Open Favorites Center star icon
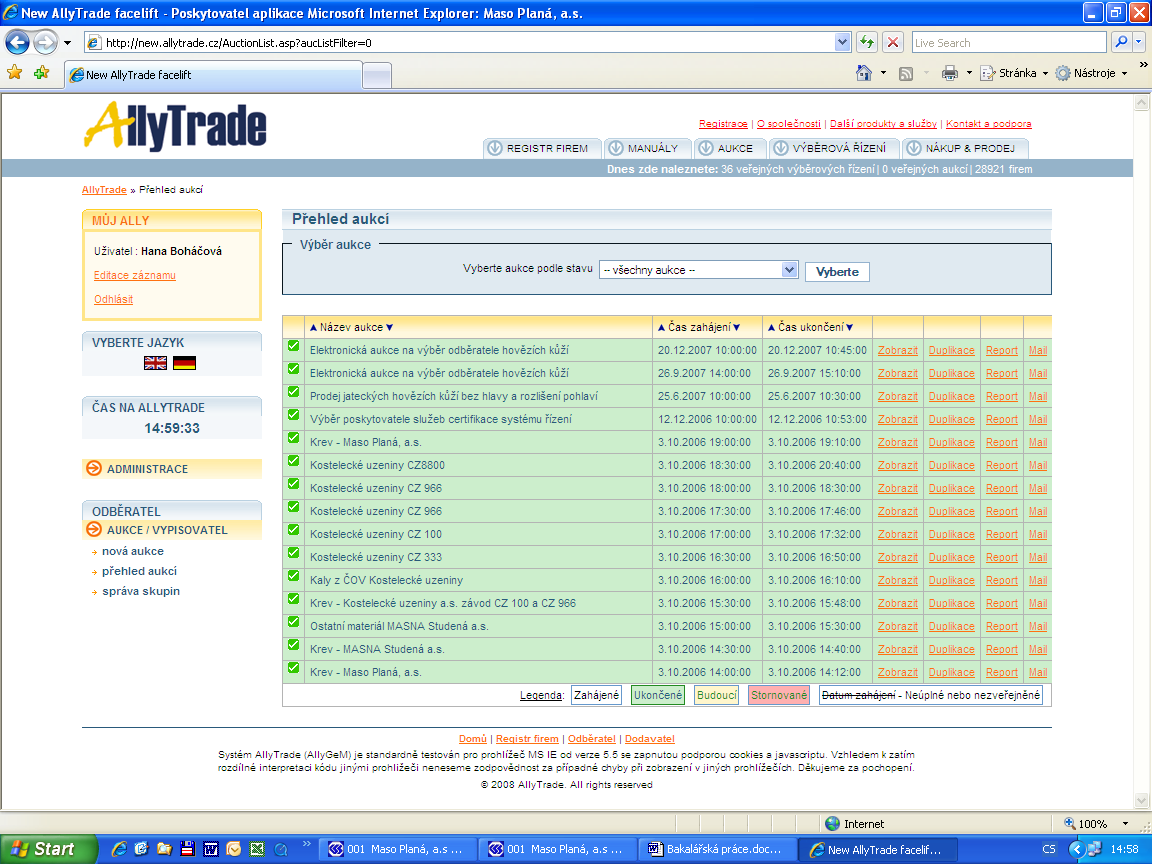The height and width of the screenshot is (864, 1152). click(x=15, y=73)
